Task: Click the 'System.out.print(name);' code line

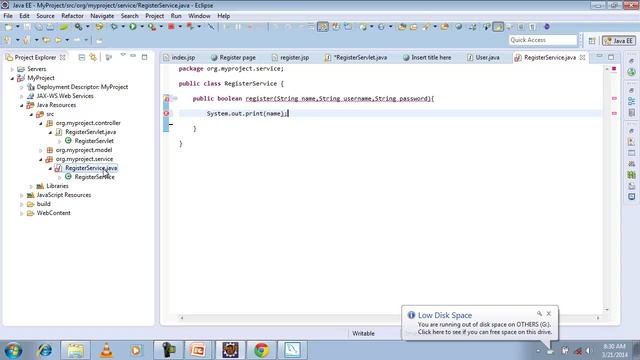Action: click(x=247, y=113)
